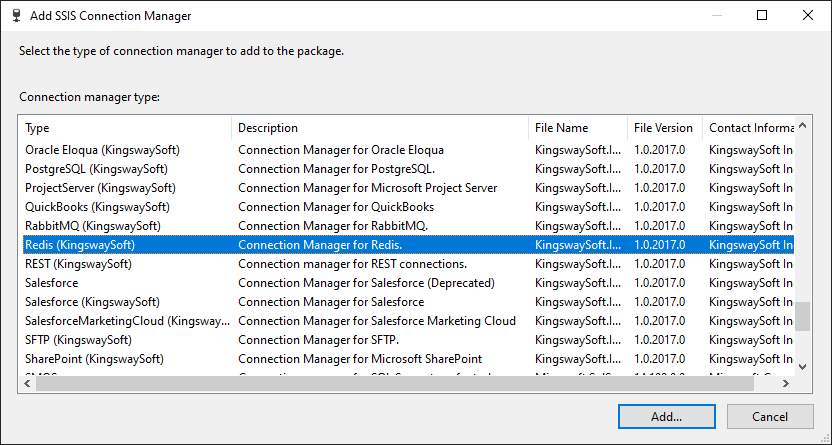
Task: Click the file name cell in PostgreSQL row
Action: (x=578, y=169)
